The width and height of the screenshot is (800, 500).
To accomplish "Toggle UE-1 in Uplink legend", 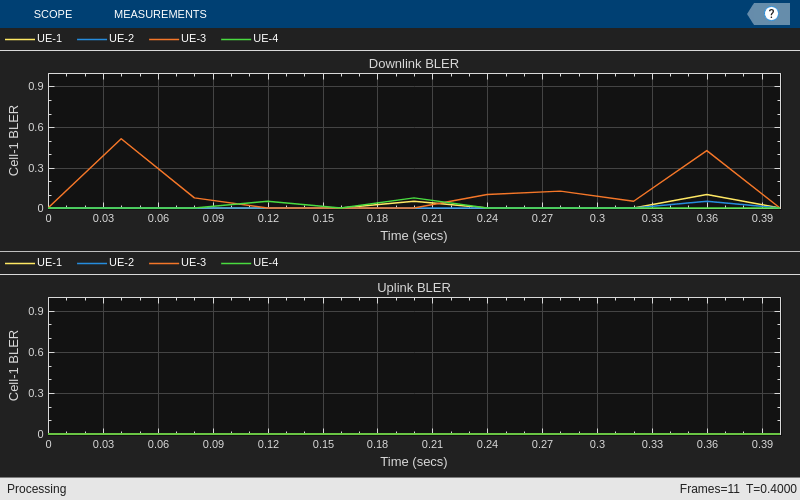I will [x=34, y=262].
